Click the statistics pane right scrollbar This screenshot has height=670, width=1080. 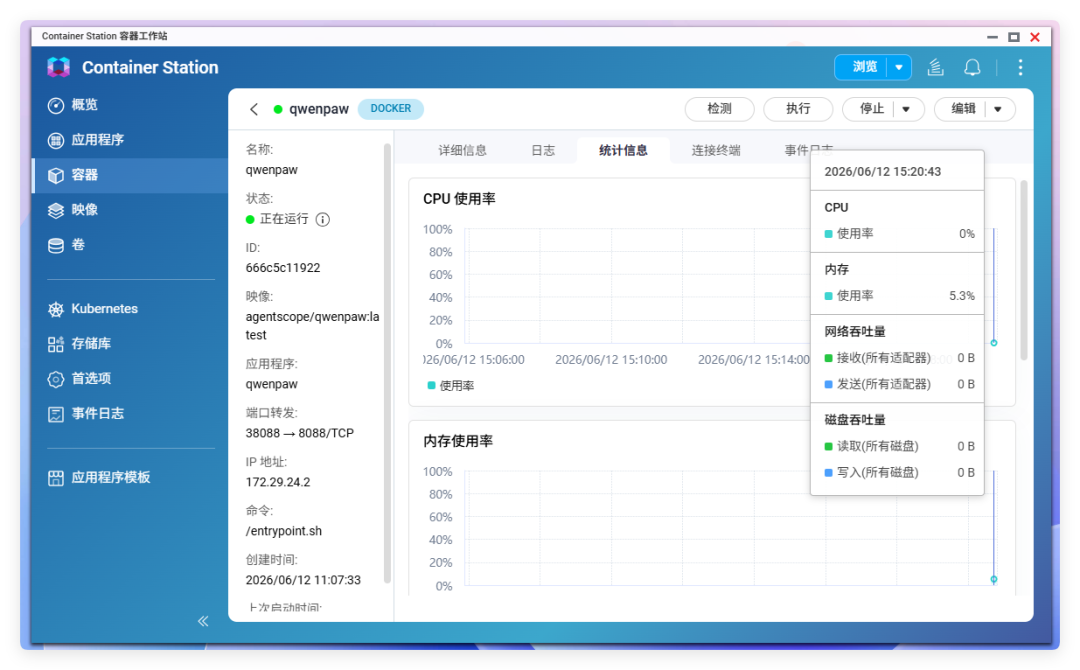(x=1024, y=270)
